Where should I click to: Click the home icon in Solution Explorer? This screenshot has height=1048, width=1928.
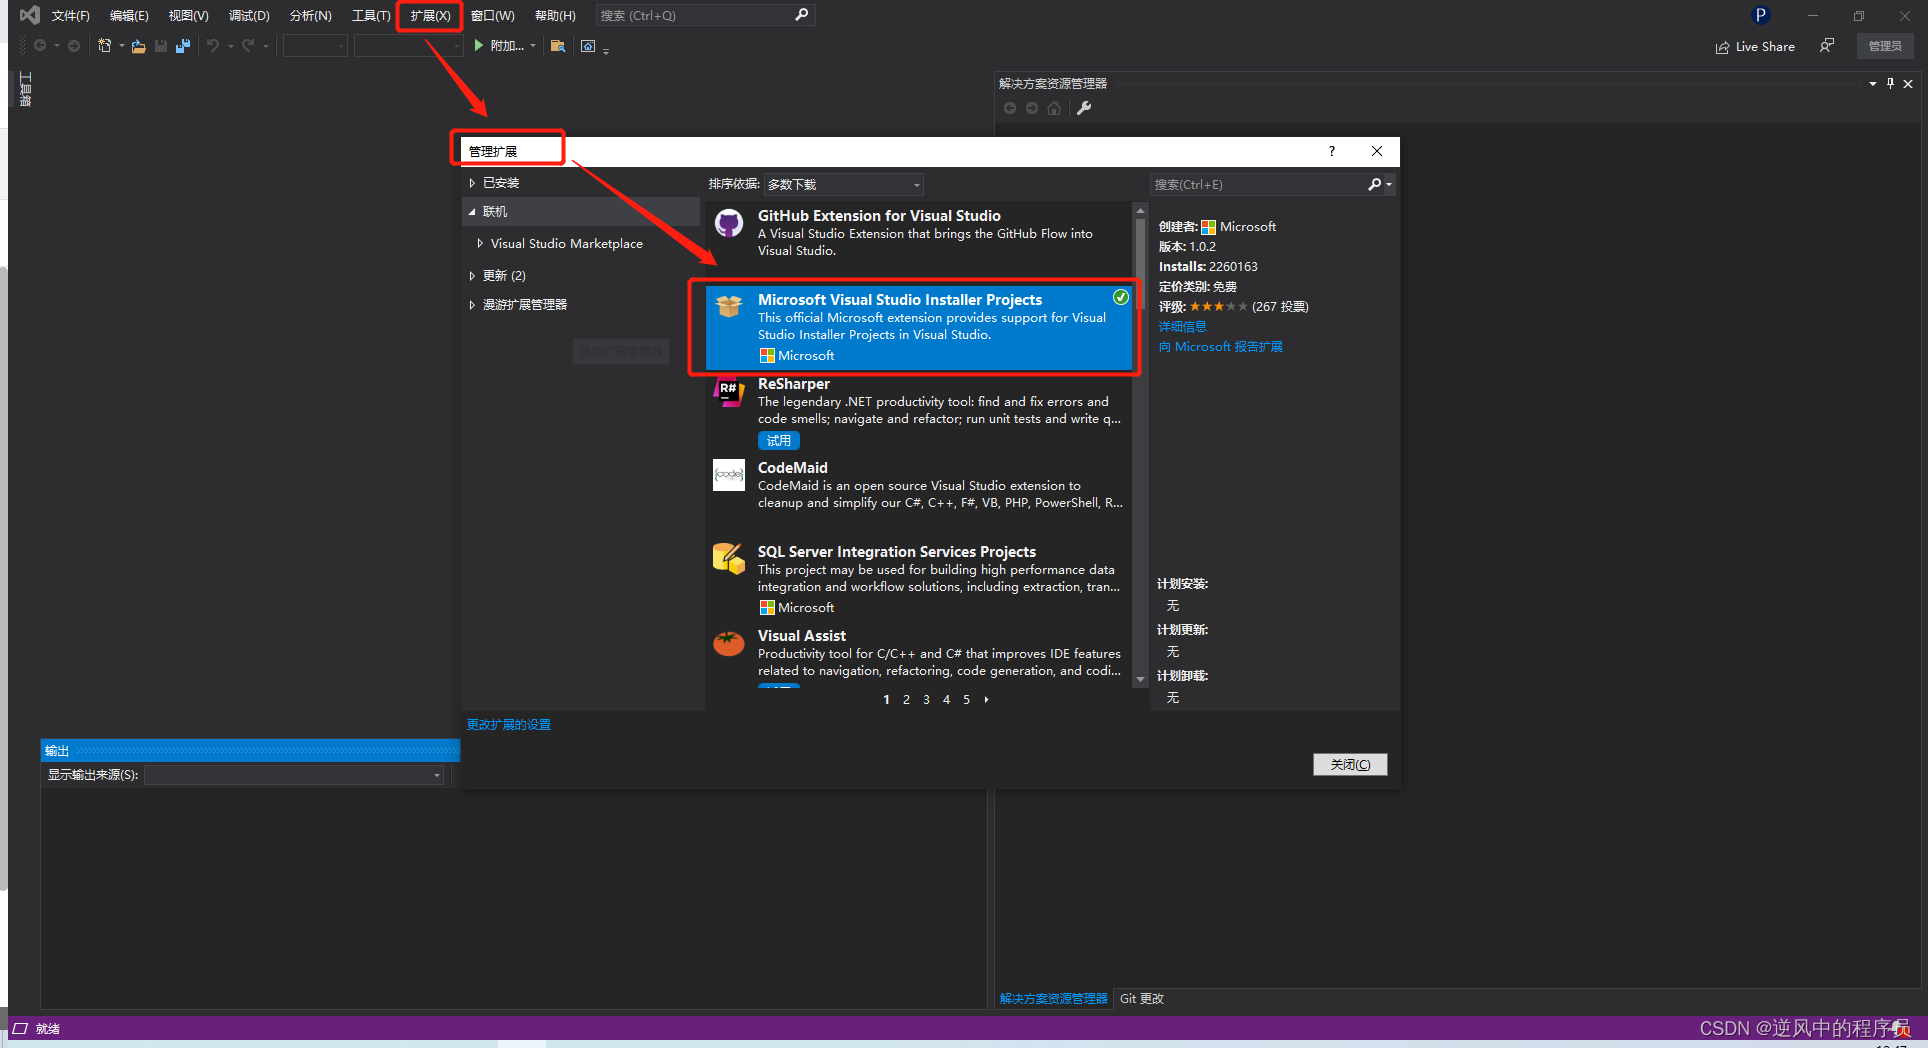click(x=1054, y=108)
